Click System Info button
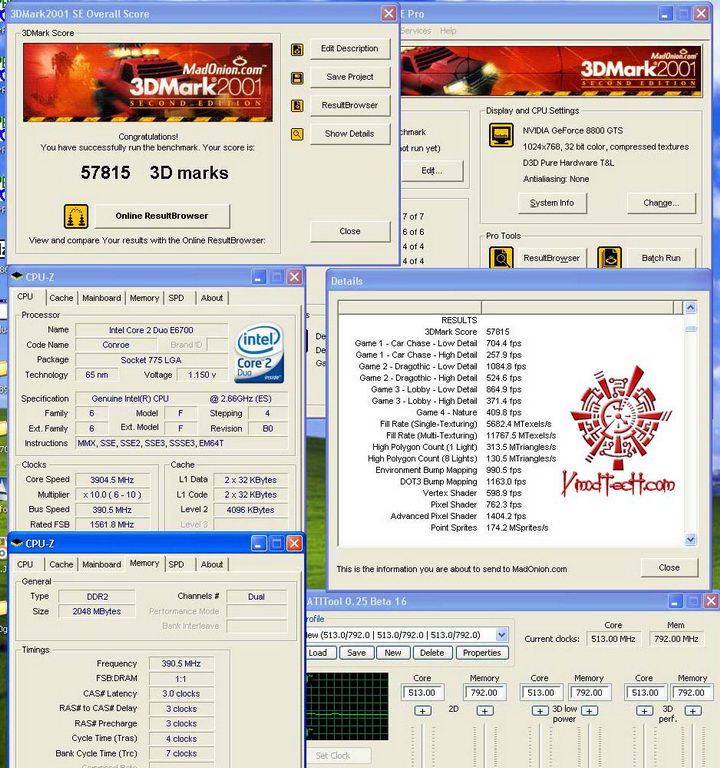 click(x=552, y=203)
